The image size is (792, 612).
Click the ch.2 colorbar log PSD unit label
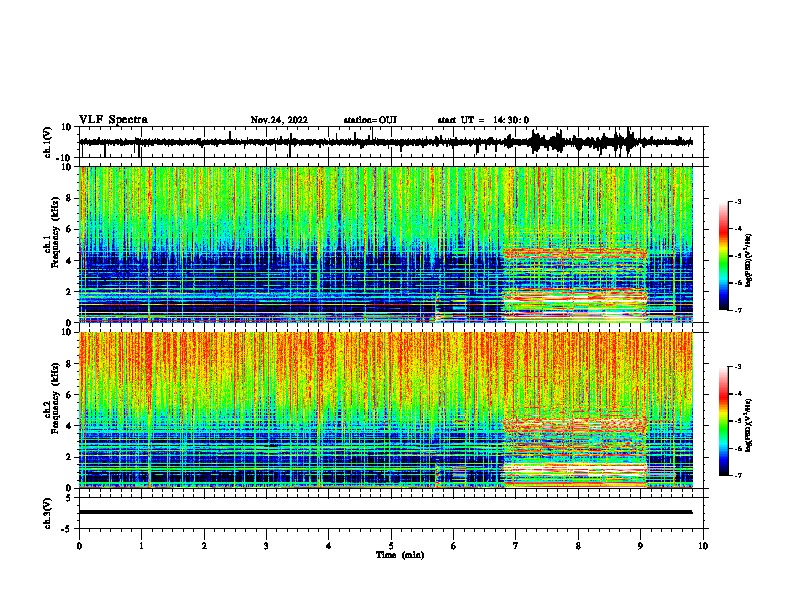pyautogui.click(x=749, y=425)
